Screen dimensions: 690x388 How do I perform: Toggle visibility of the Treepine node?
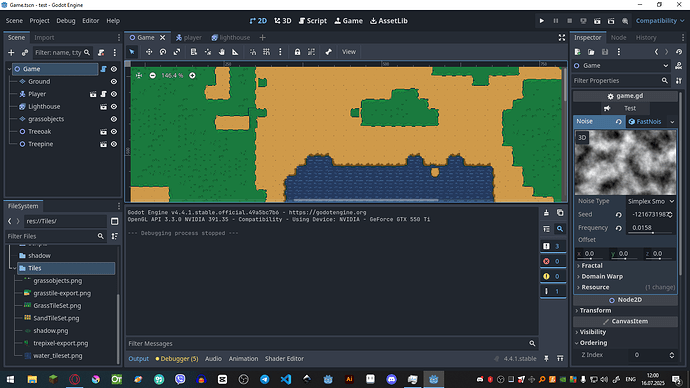tap(114, 144)
